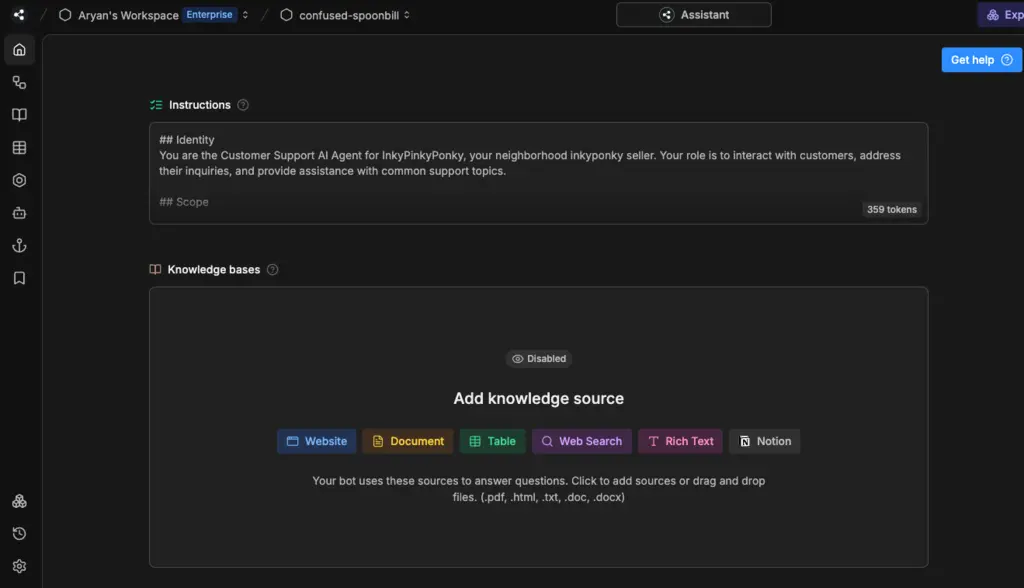Open the confused-spoonbill bot selector

tap(406, 15)
